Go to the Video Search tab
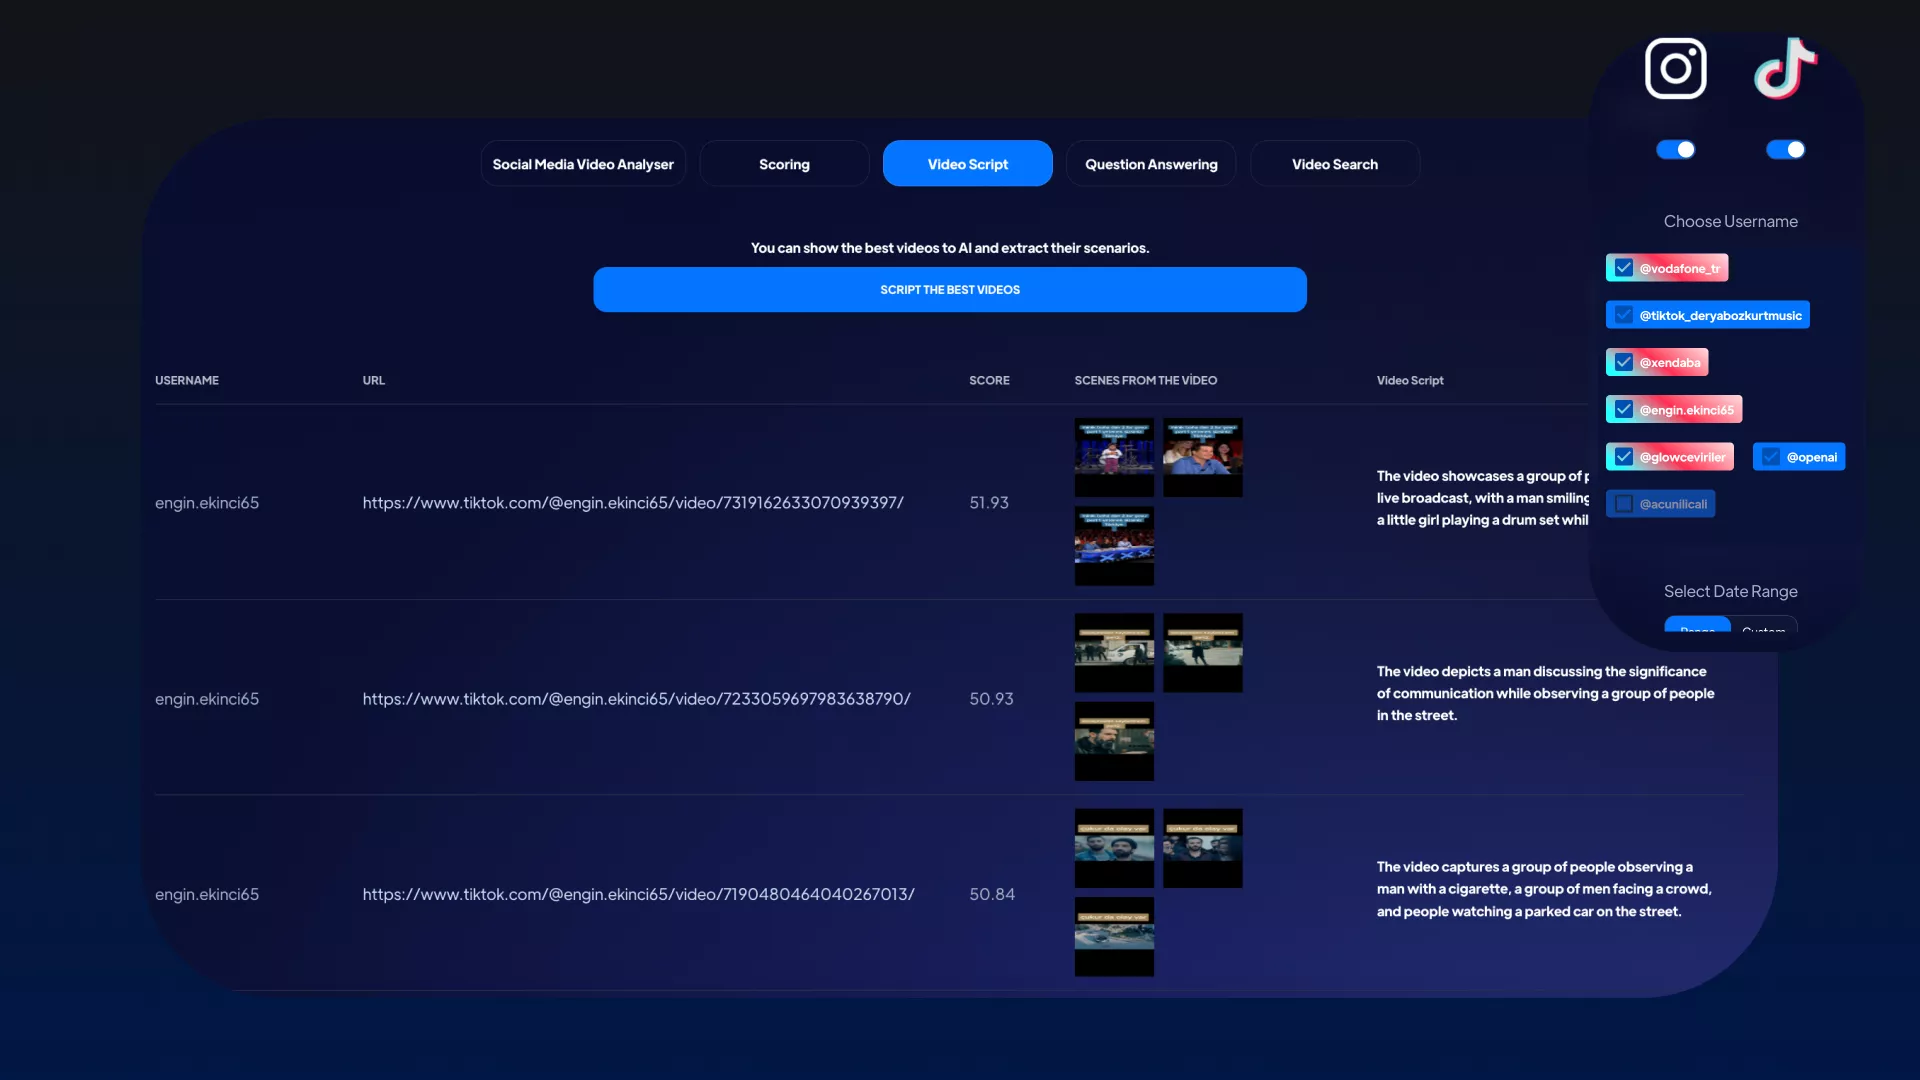The image size is (1920, 1080). 1334,164
